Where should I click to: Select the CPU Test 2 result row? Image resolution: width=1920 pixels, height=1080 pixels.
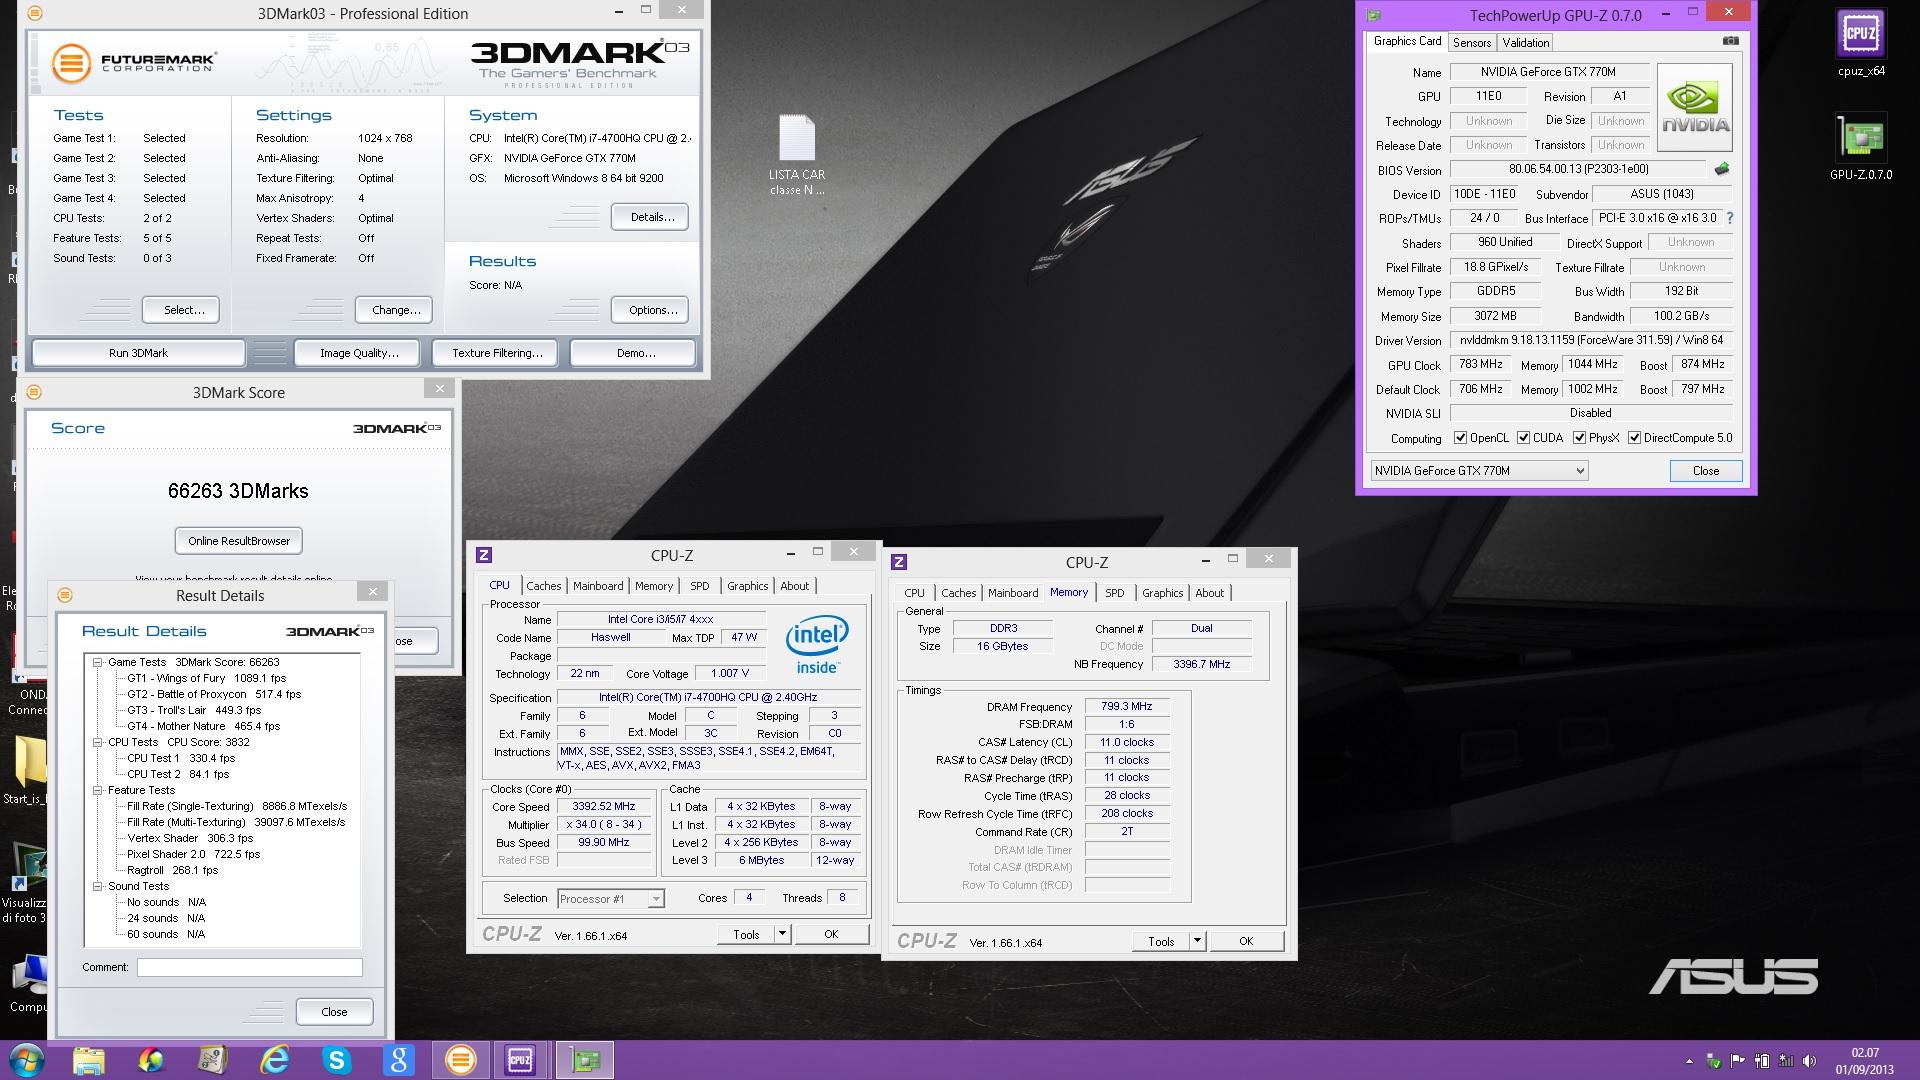[178, 774]
